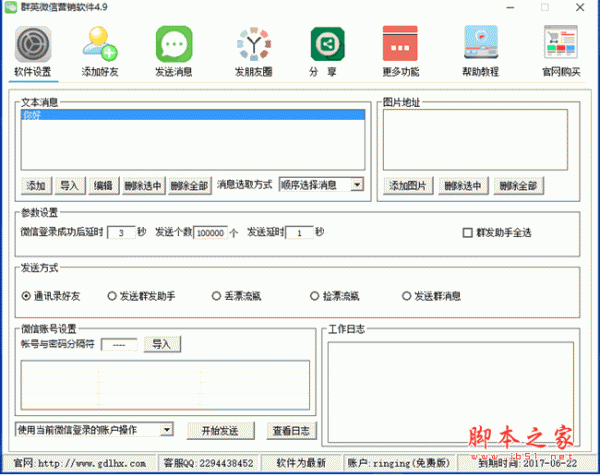Click the 图片地址 list box
This screenshot has width=600, height=476.
click(x=475, y=140)
